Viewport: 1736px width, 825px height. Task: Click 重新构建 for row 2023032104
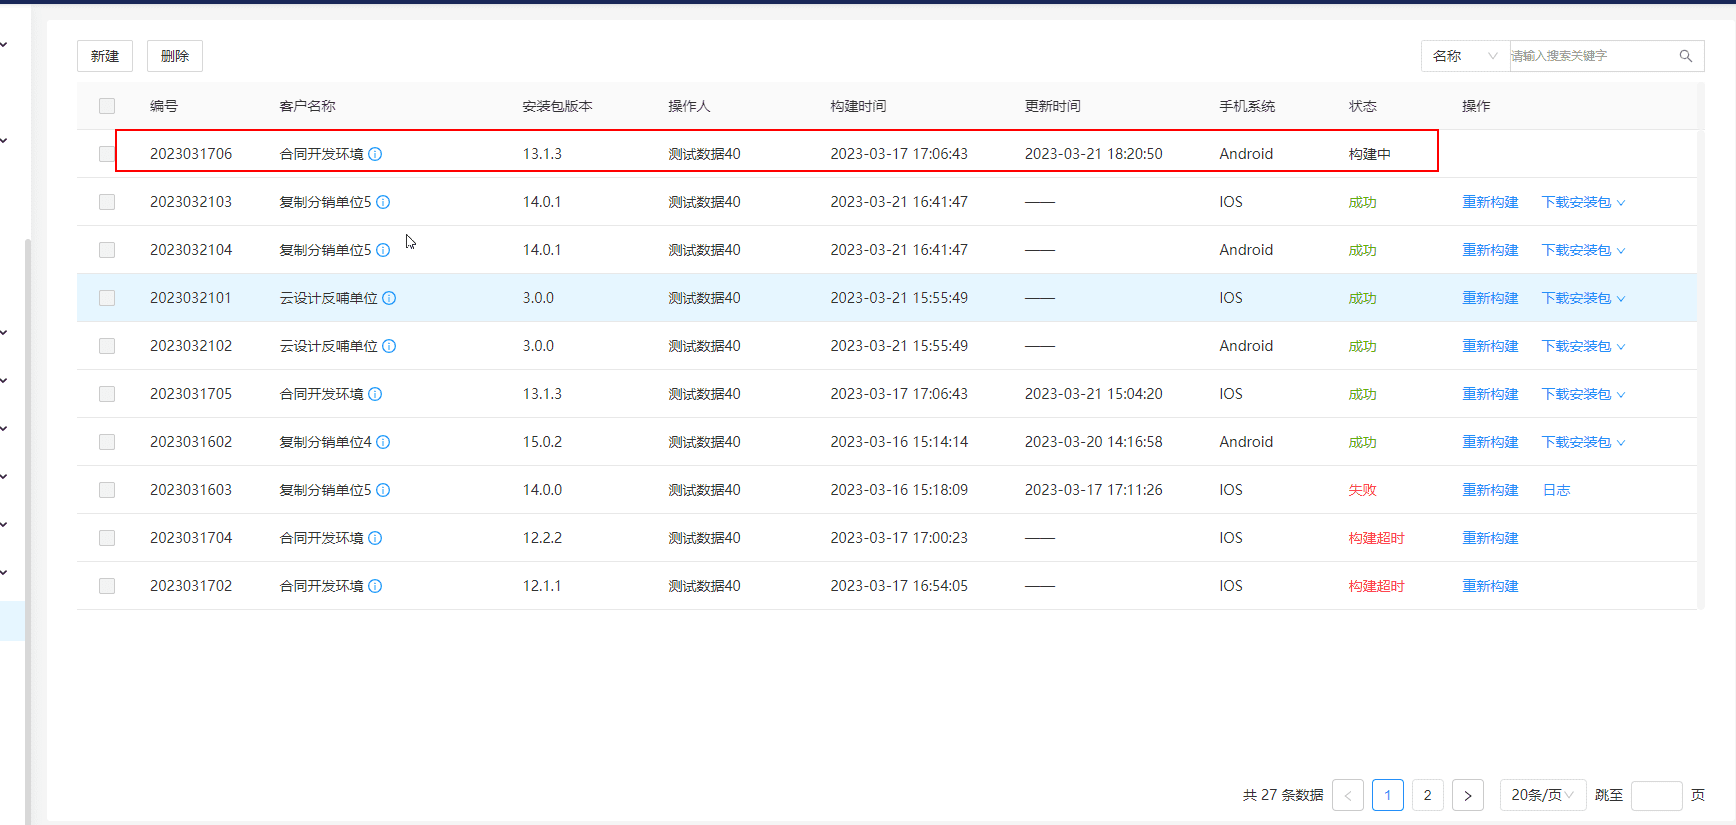1490,250
